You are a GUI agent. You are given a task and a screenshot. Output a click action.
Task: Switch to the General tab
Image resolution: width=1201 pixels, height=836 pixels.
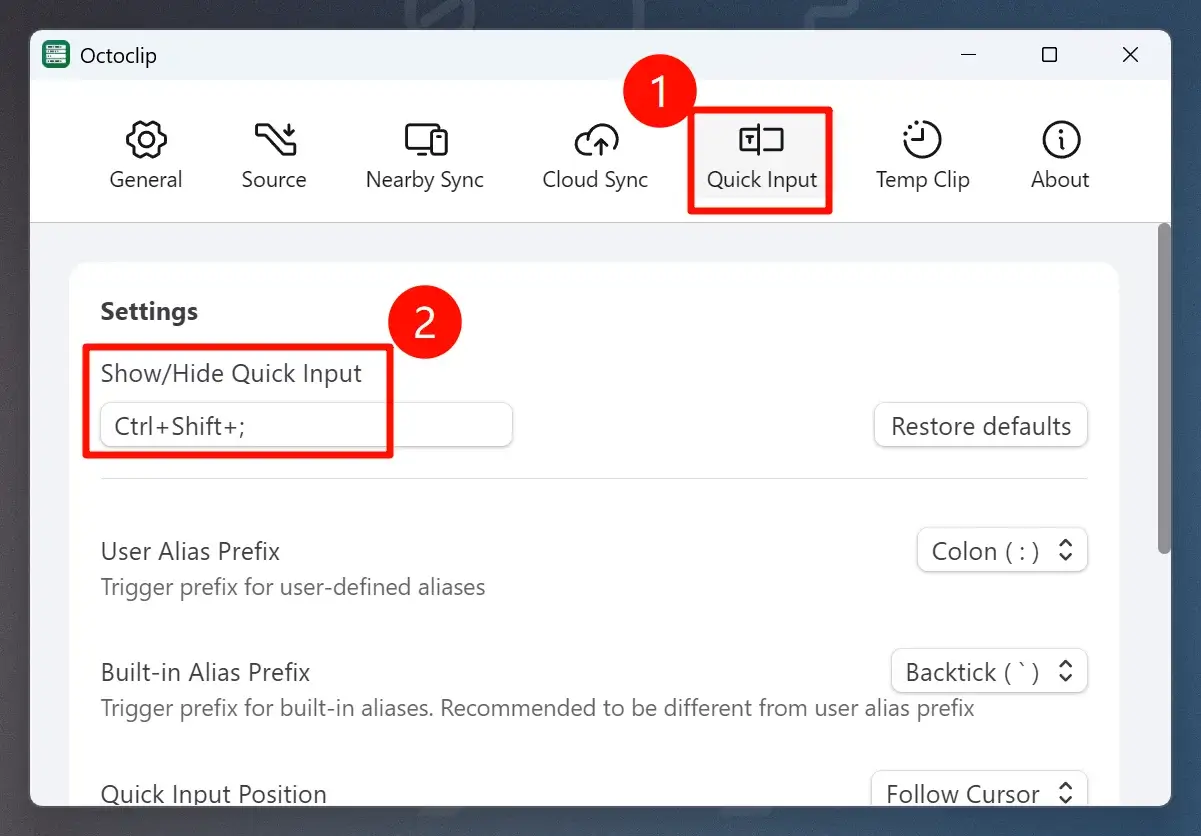(146, 155)
